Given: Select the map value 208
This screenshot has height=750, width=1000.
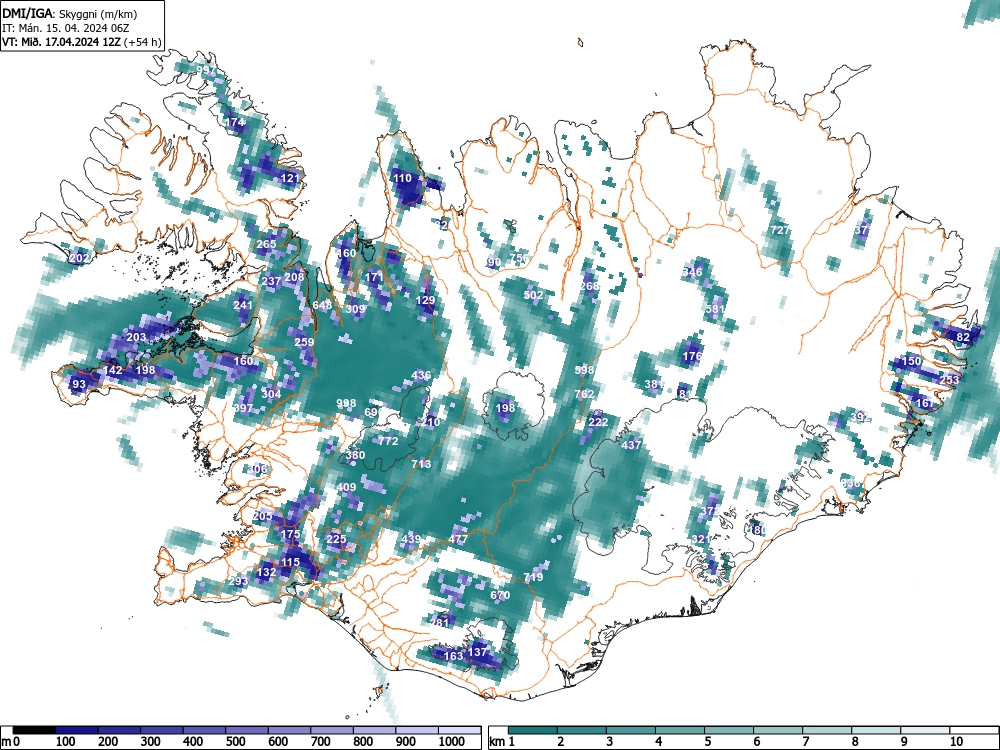Looking at the screenshot, I should (x=294, y=277).
